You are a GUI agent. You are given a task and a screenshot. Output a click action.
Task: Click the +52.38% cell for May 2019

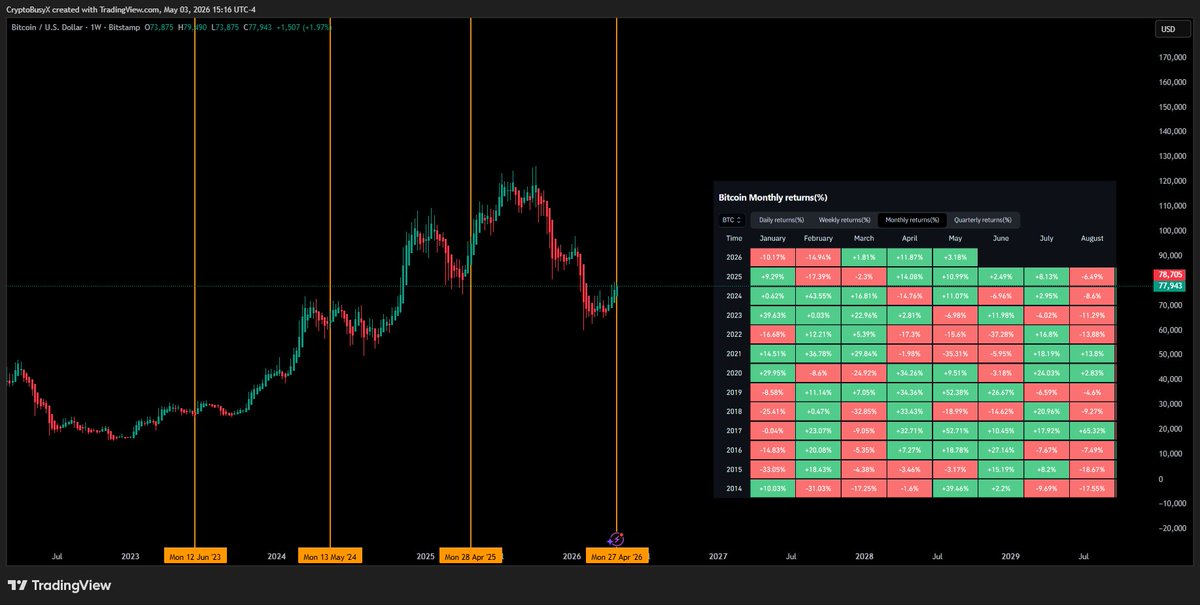[x=955, y=392]
